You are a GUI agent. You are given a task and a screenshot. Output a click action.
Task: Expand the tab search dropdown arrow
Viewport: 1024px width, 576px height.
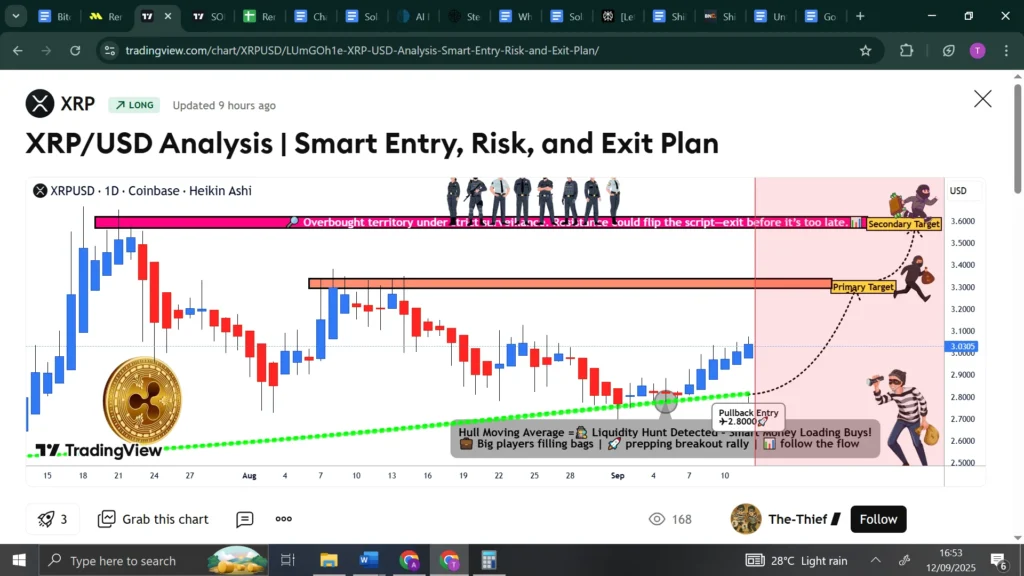(16, 16)
